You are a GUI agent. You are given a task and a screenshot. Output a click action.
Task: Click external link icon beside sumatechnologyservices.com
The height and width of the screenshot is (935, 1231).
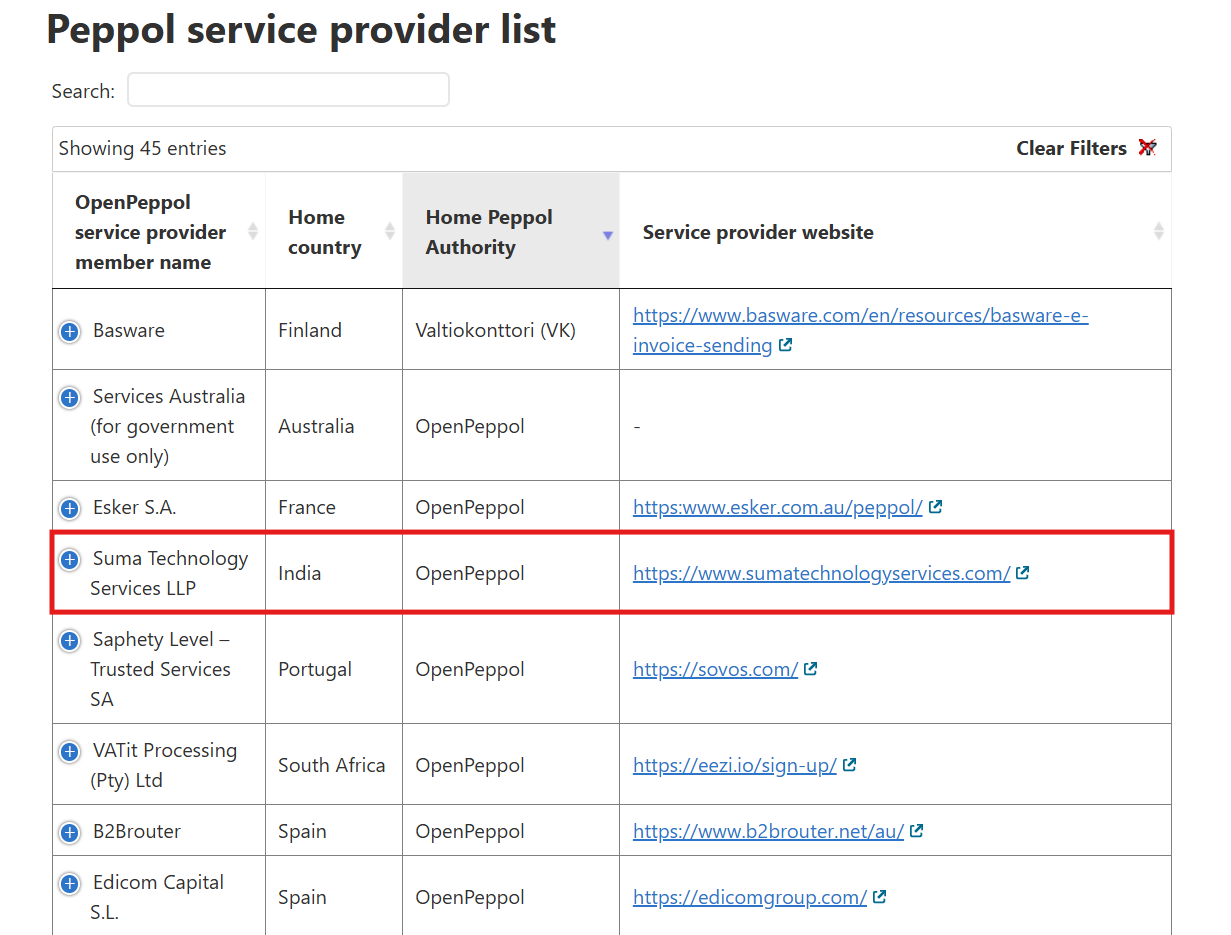click(1022, 573)
